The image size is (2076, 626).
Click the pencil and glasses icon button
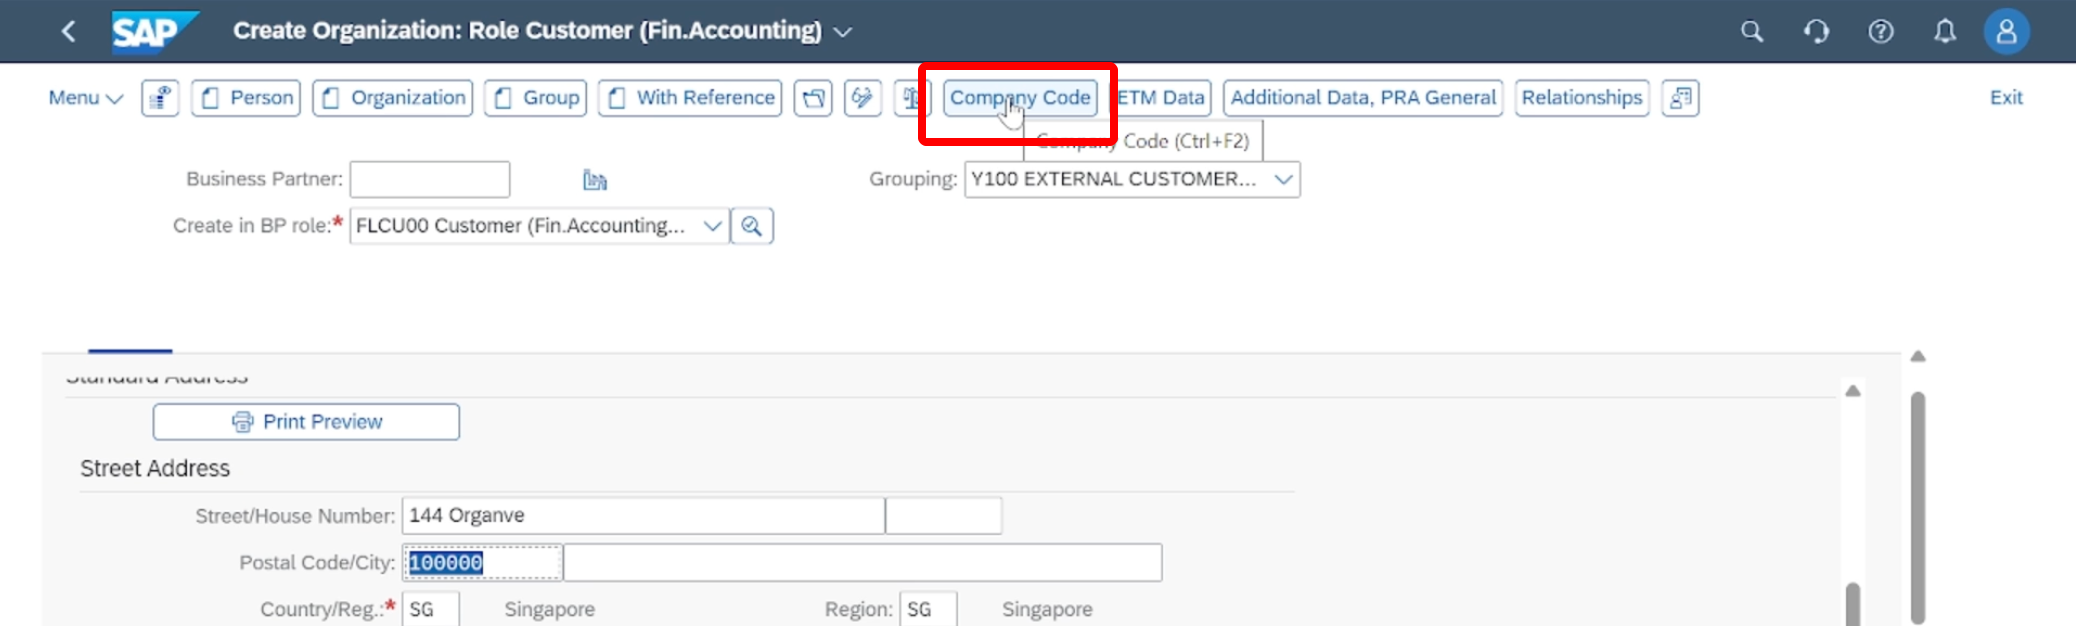point(862,98)
